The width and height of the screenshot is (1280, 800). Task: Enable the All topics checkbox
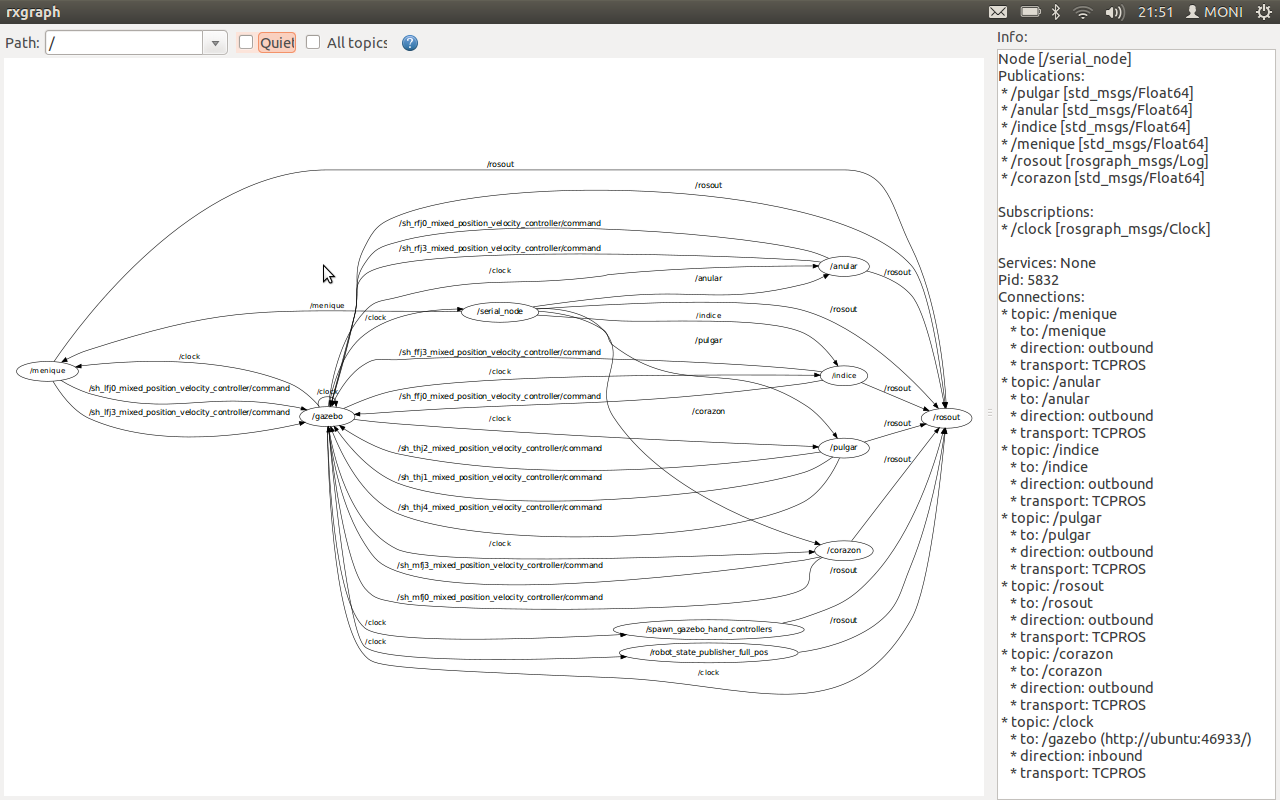(313, 43)
